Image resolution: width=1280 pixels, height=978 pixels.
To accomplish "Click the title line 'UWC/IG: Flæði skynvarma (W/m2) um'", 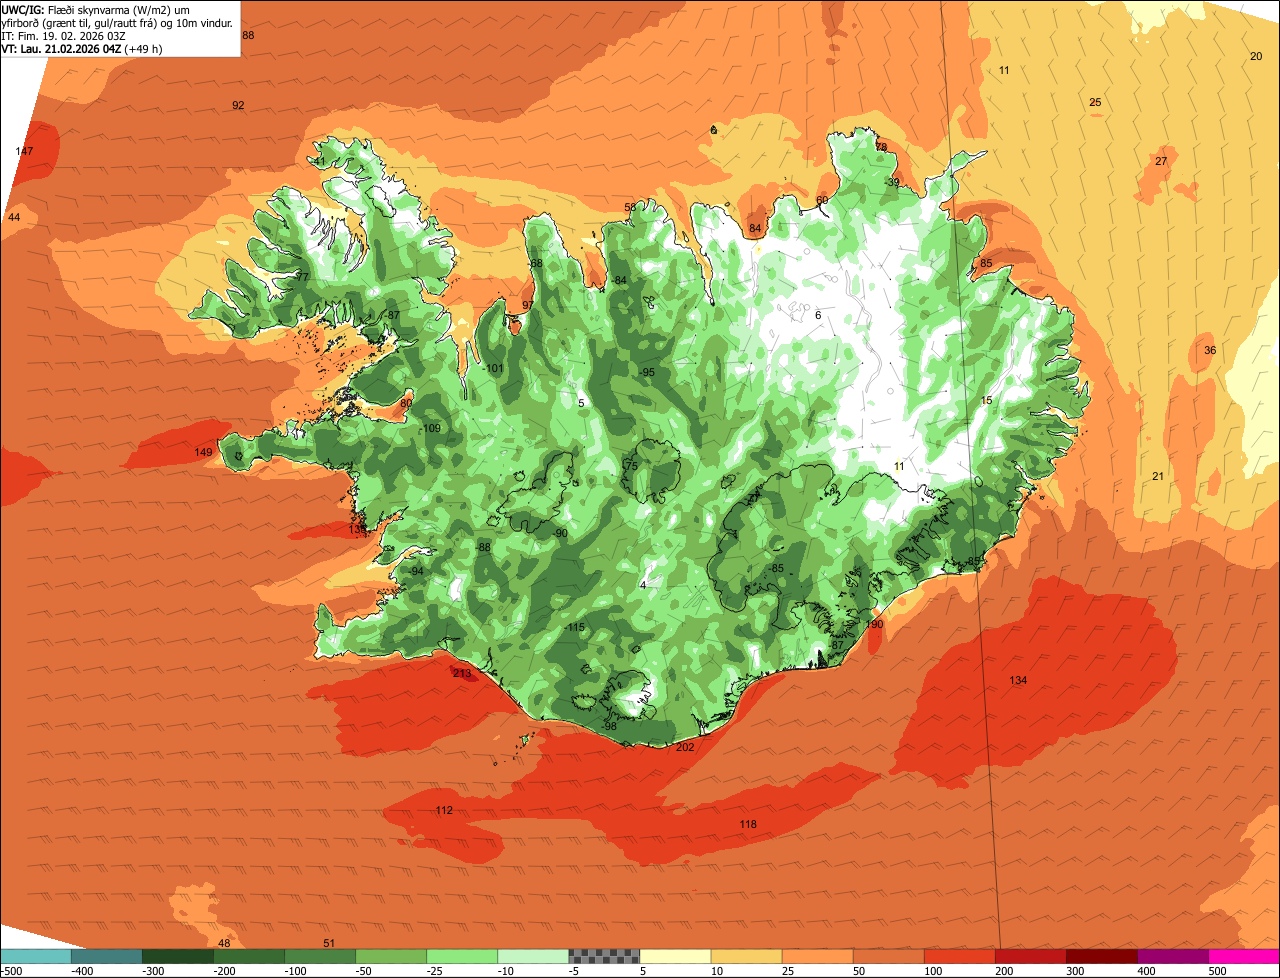I will tap(96, 10).
